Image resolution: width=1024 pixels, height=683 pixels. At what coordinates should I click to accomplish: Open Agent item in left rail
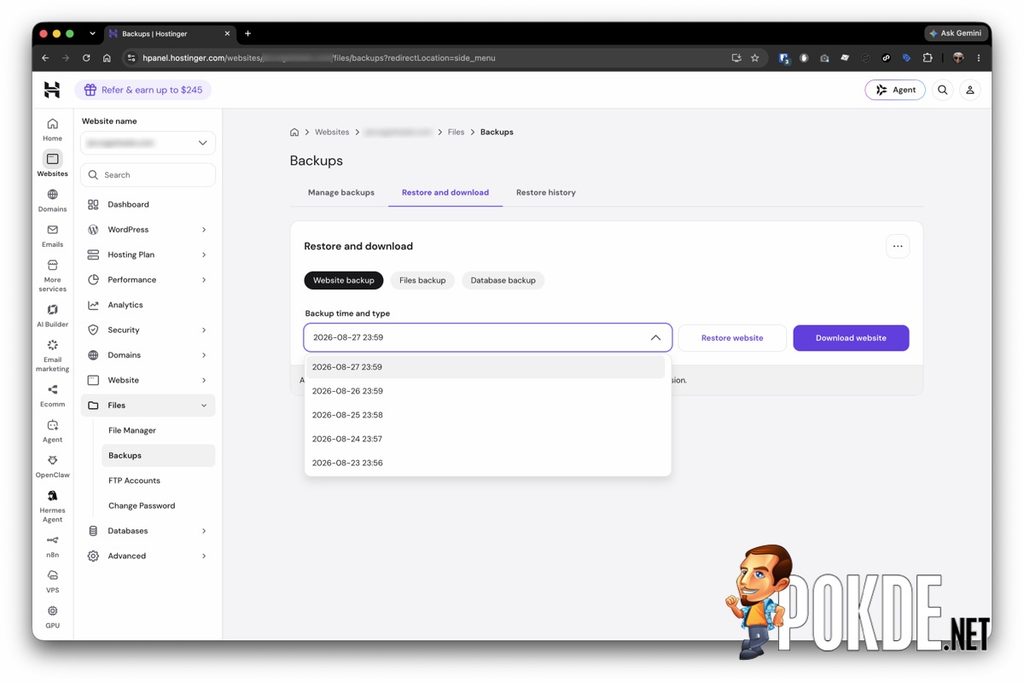tap(52, 431)
